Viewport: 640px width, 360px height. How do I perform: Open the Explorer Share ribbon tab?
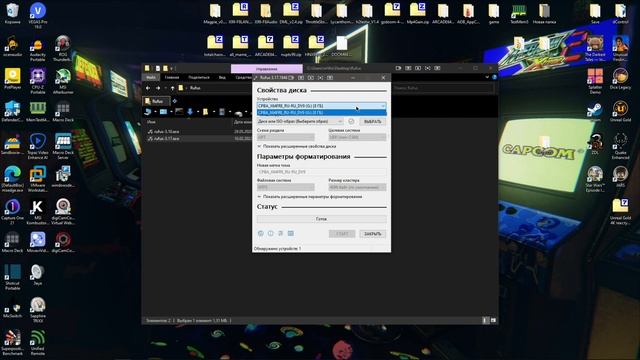tap(199, 77)
